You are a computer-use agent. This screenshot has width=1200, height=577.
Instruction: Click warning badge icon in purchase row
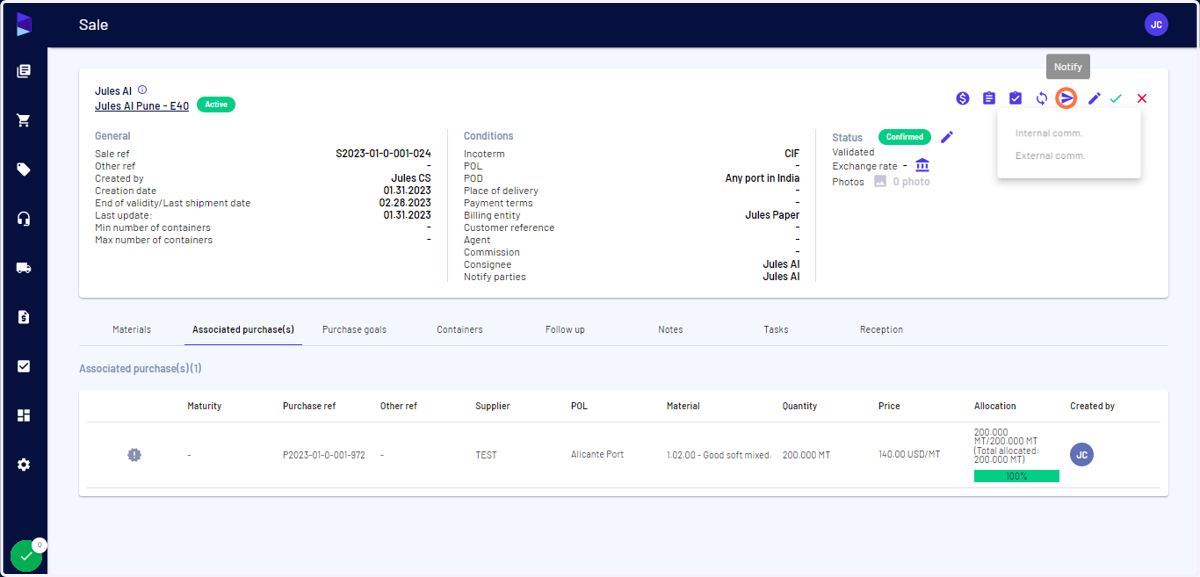pyautogui.click(x=134, y=455)
